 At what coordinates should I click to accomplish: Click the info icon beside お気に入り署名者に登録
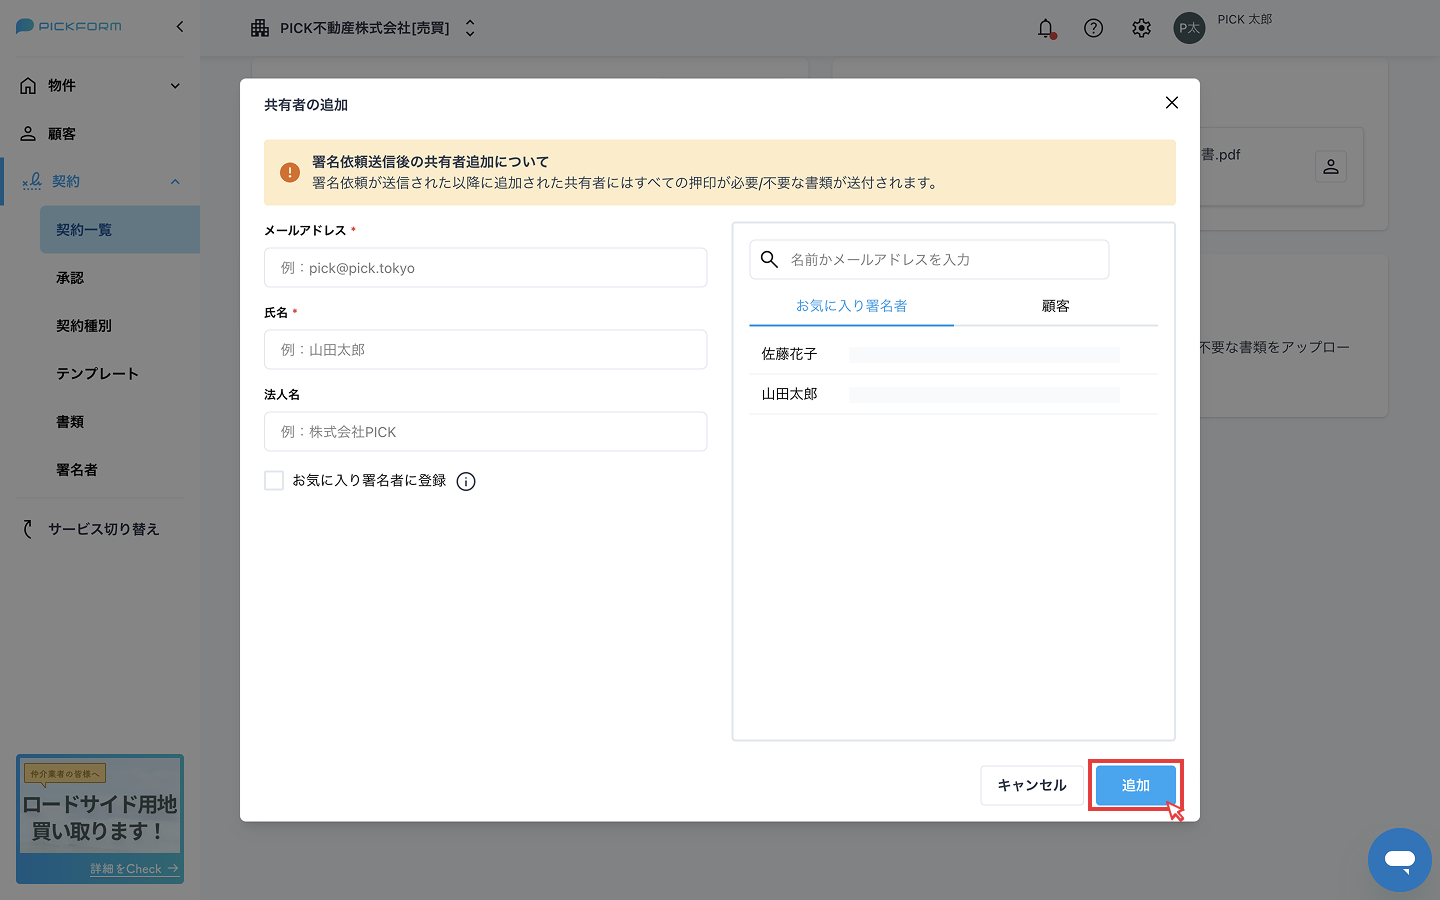click(x=466, y=481)
